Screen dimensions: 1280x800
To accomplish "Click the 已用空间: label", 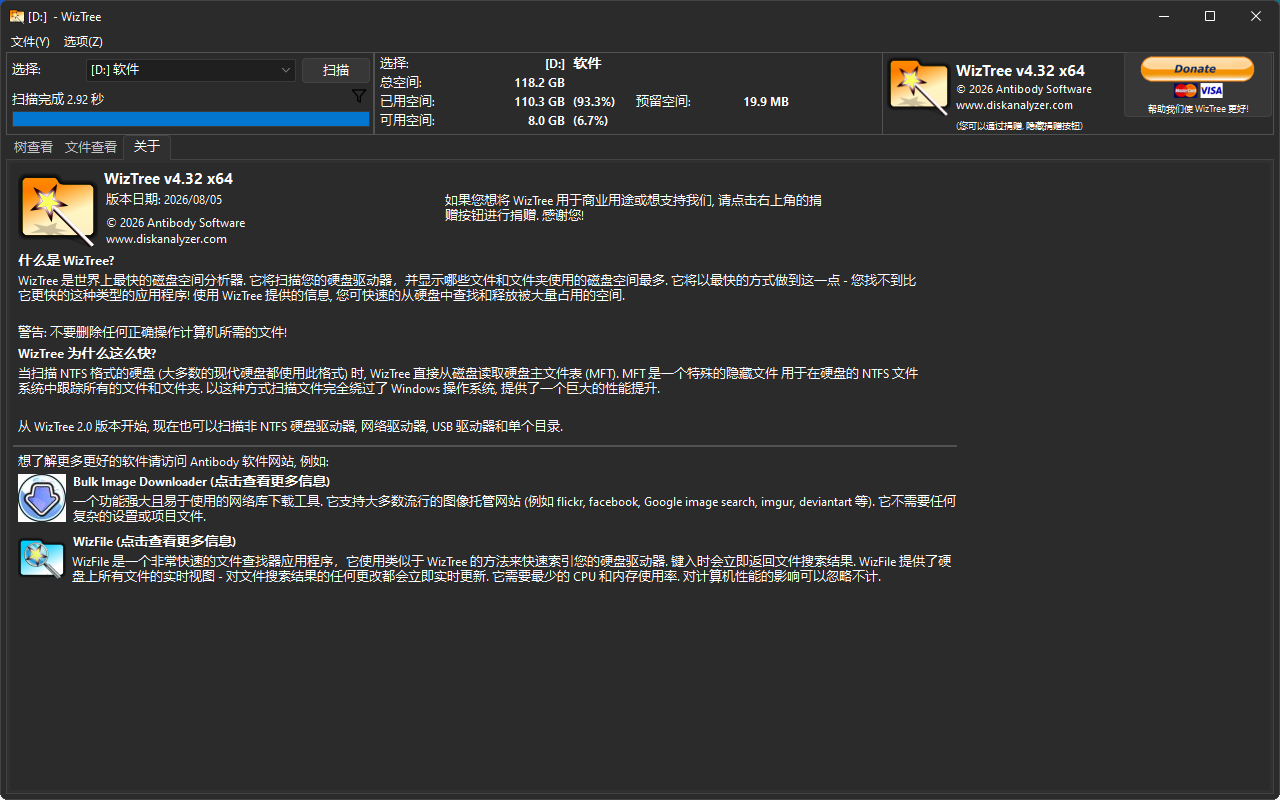I will click(407, 101).
